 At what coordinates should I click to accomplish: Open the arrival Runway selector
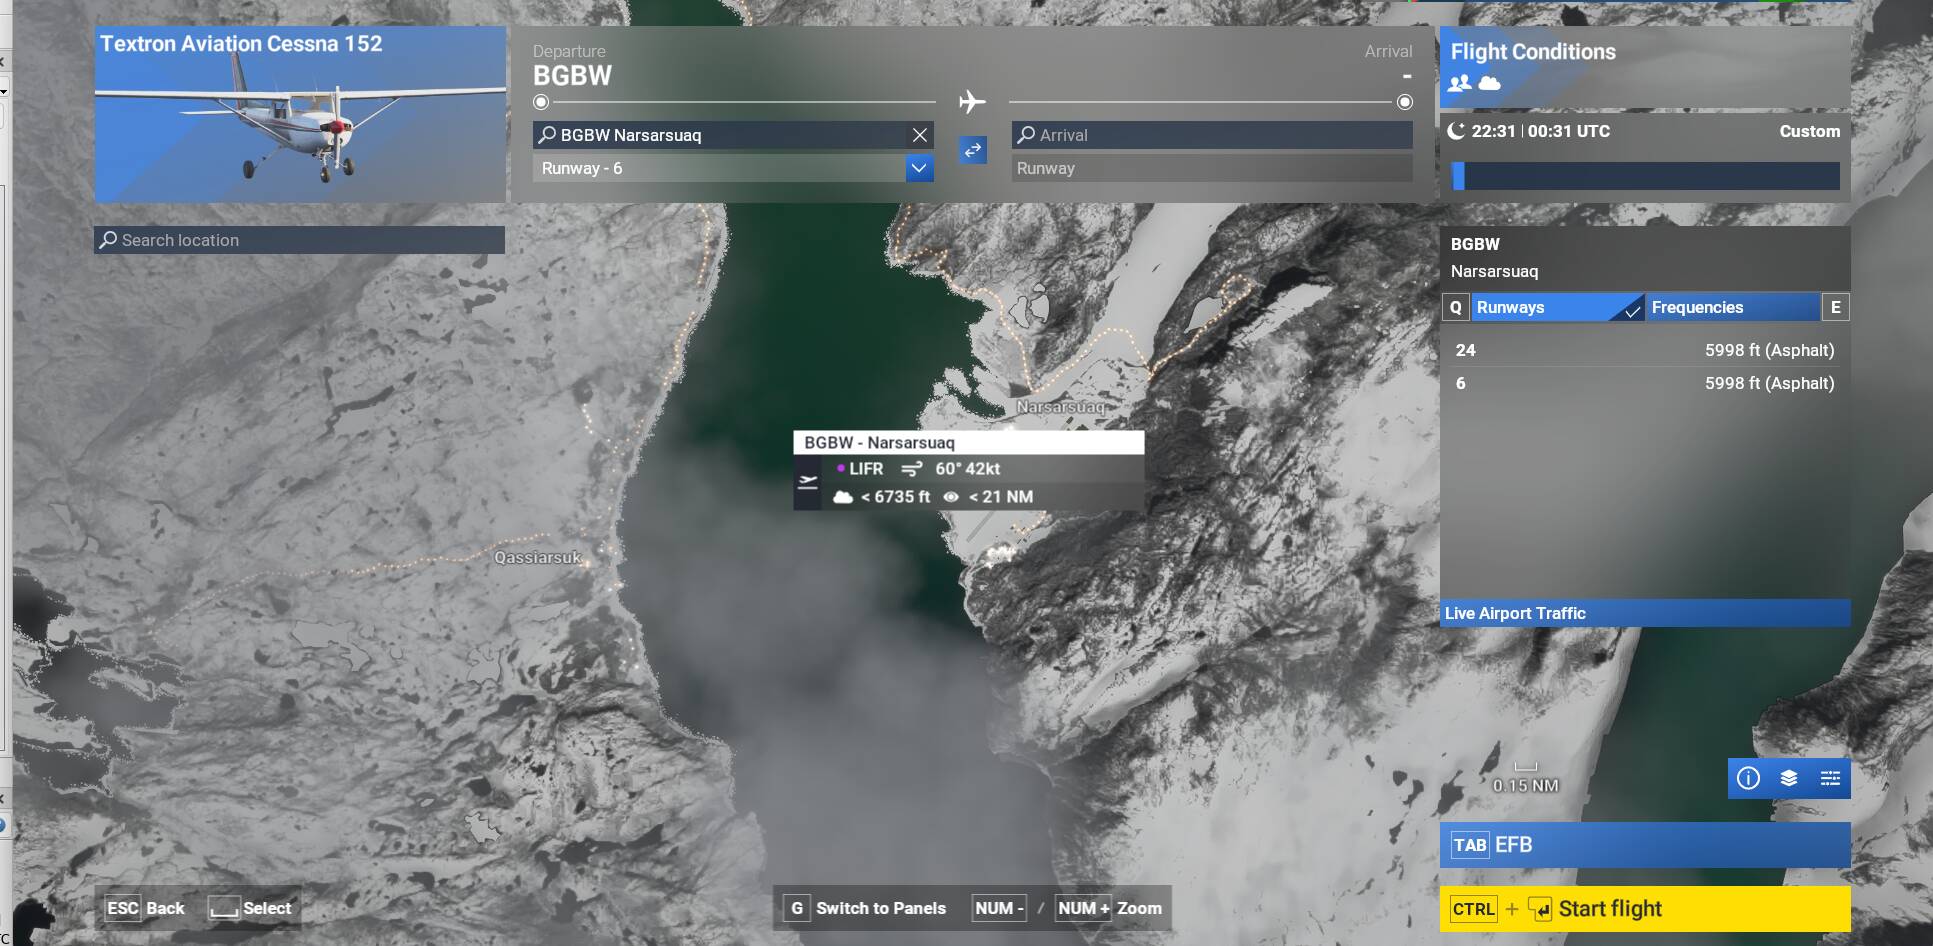[1212, 168]
